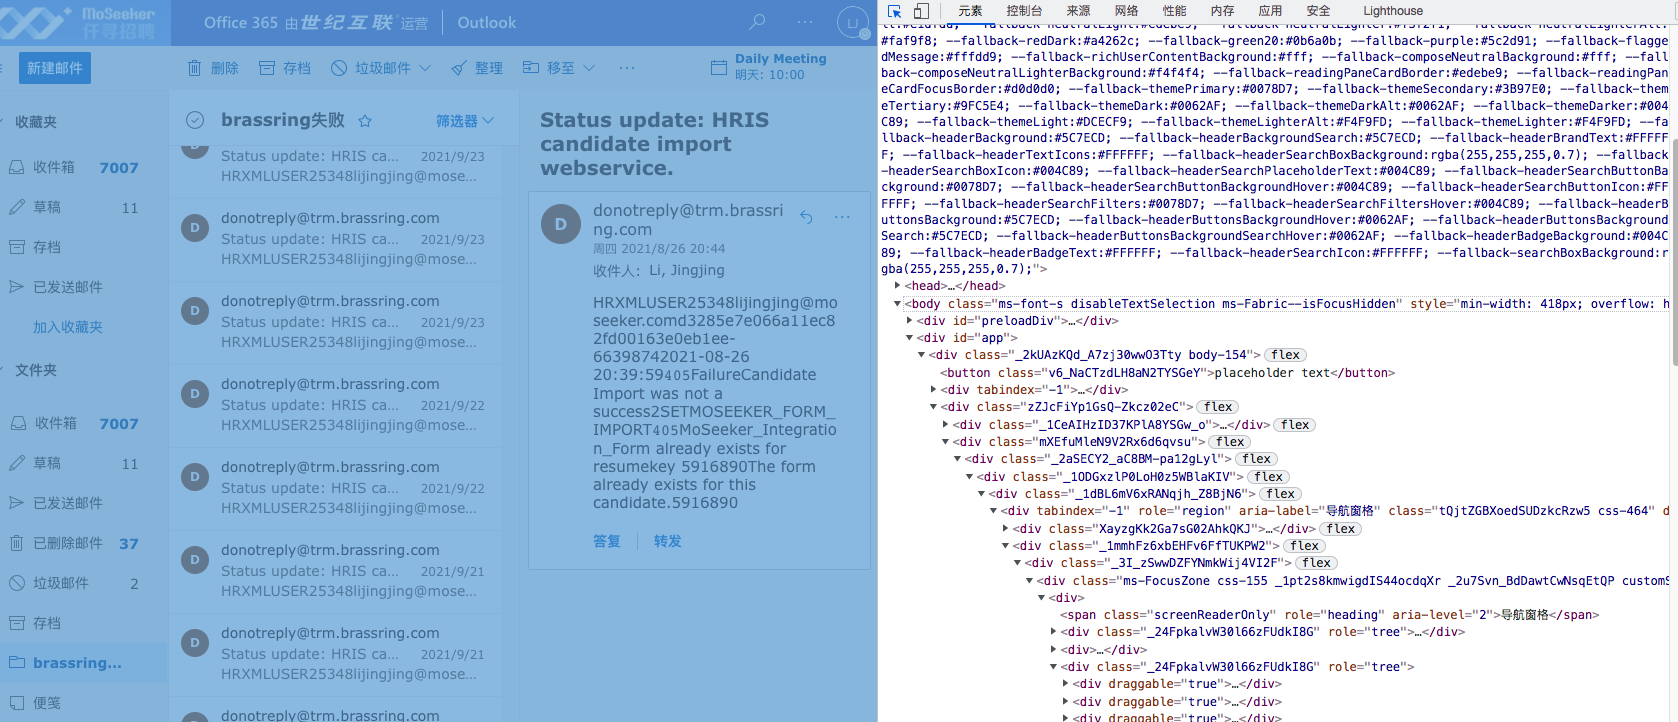The image size is (1678, 722).
Task: Switch to the 网络 DevTools tab
Action: pyautogui.click(x=1126, y=11)
